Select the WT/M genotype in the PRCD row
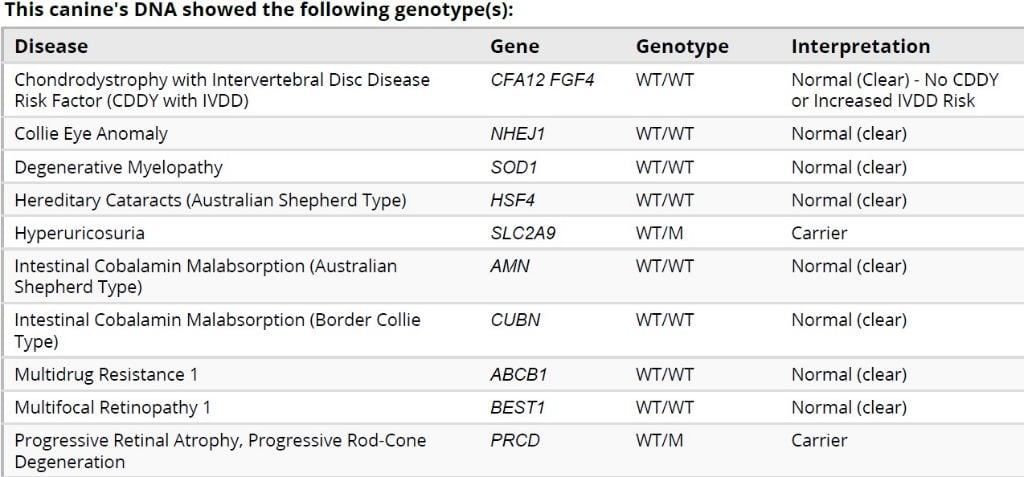 [661, 441]
